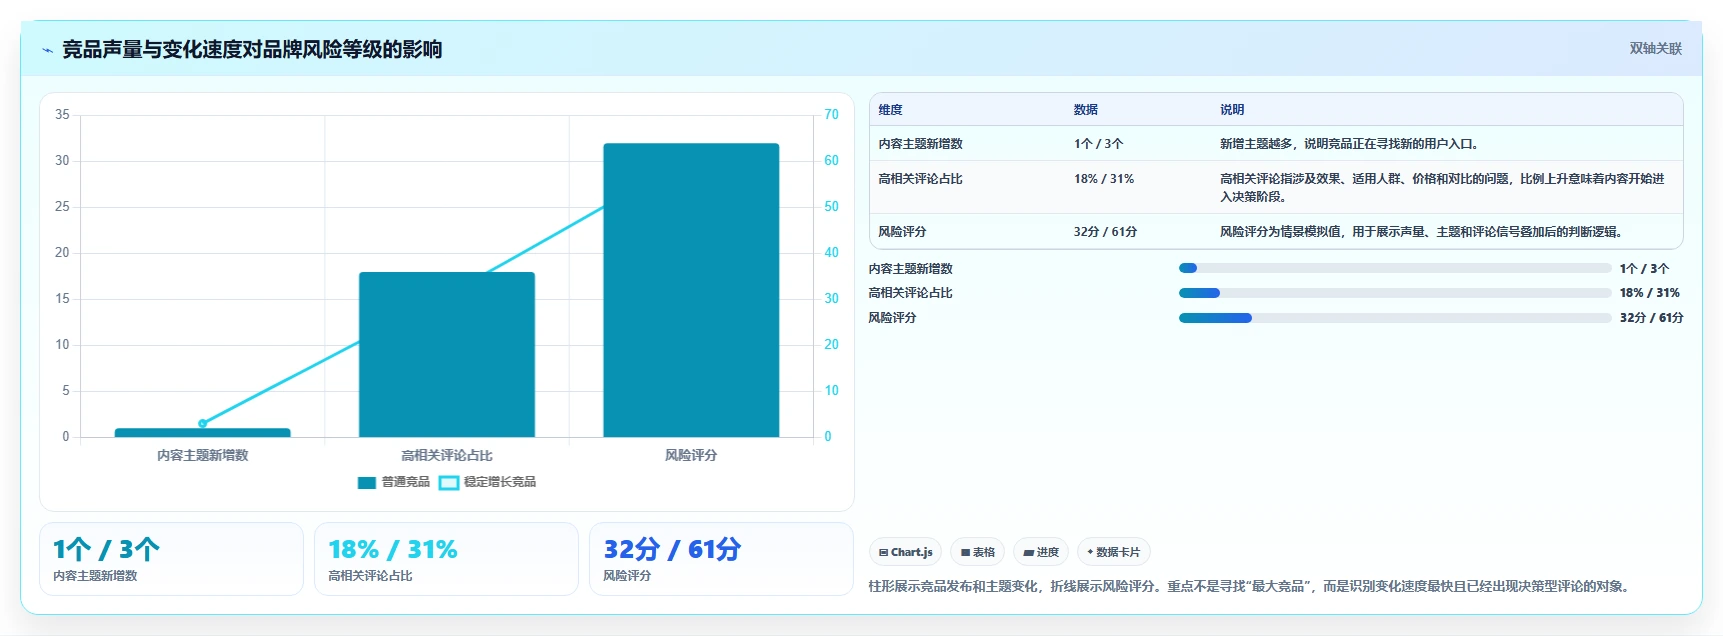This screenshot has width=1723, height=636.
Task: Click the Chart.js tag chip
Action: click(905, 552)
